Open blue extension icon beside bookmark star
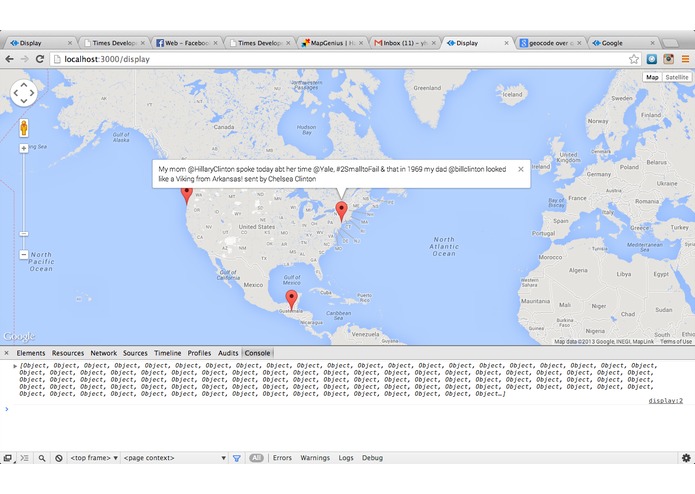This screenshot has height=494, width=695. click(652, 59)
